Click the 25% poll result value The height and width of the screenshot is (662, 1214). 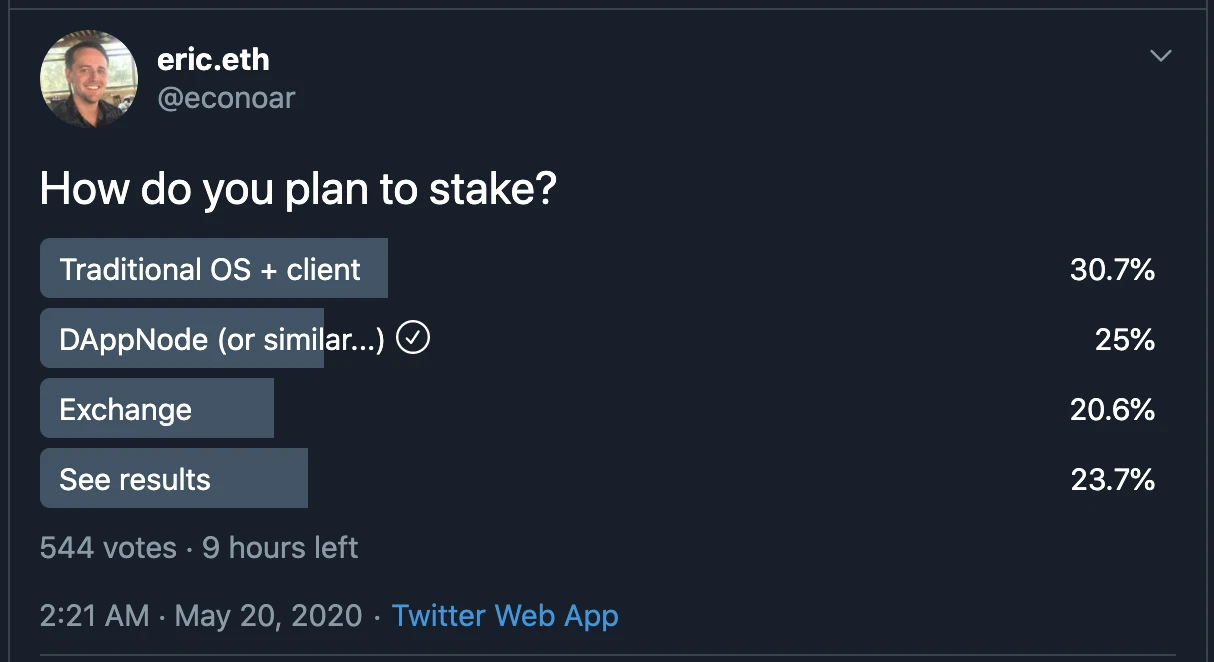tap(1125, 340)
